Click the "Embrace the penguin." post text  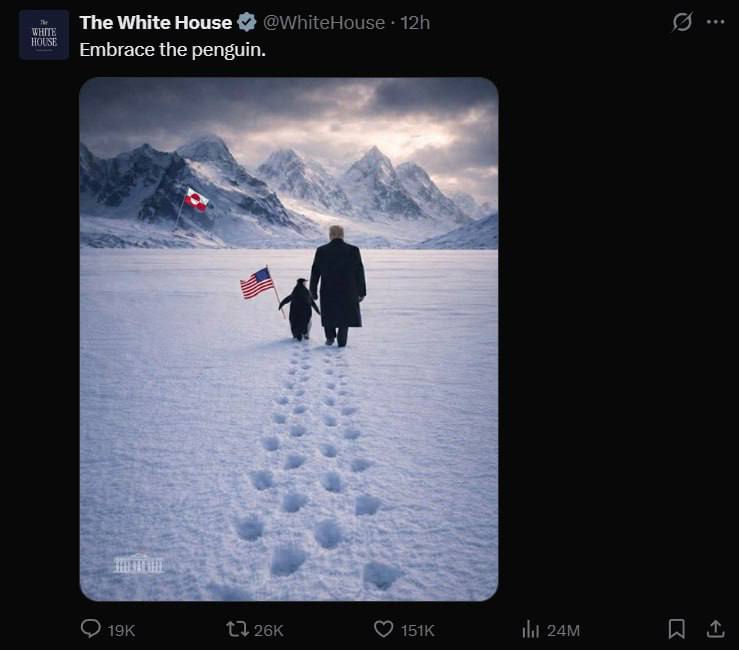[x=172, y=49]
